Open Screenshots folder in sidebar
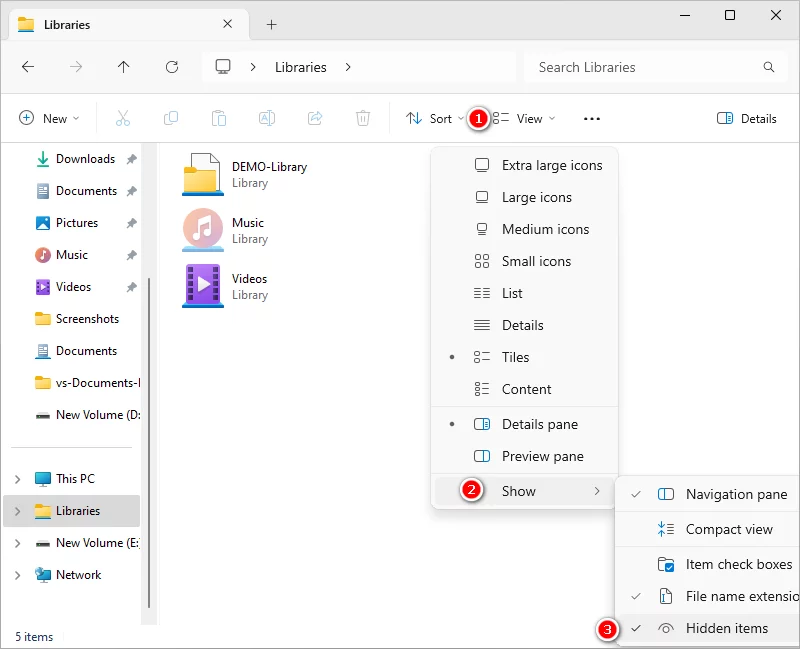 tap(87, 319)
